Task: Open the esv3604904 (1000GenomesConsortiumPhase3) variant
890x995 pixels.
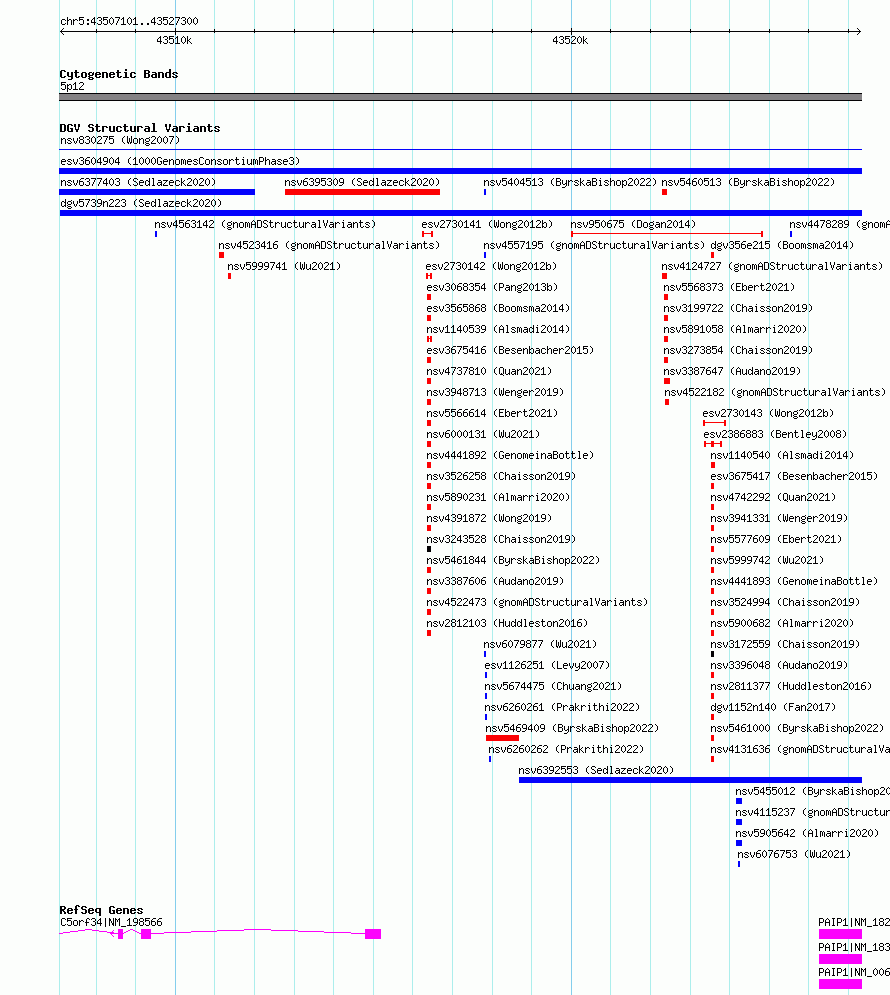Action: 180,161
